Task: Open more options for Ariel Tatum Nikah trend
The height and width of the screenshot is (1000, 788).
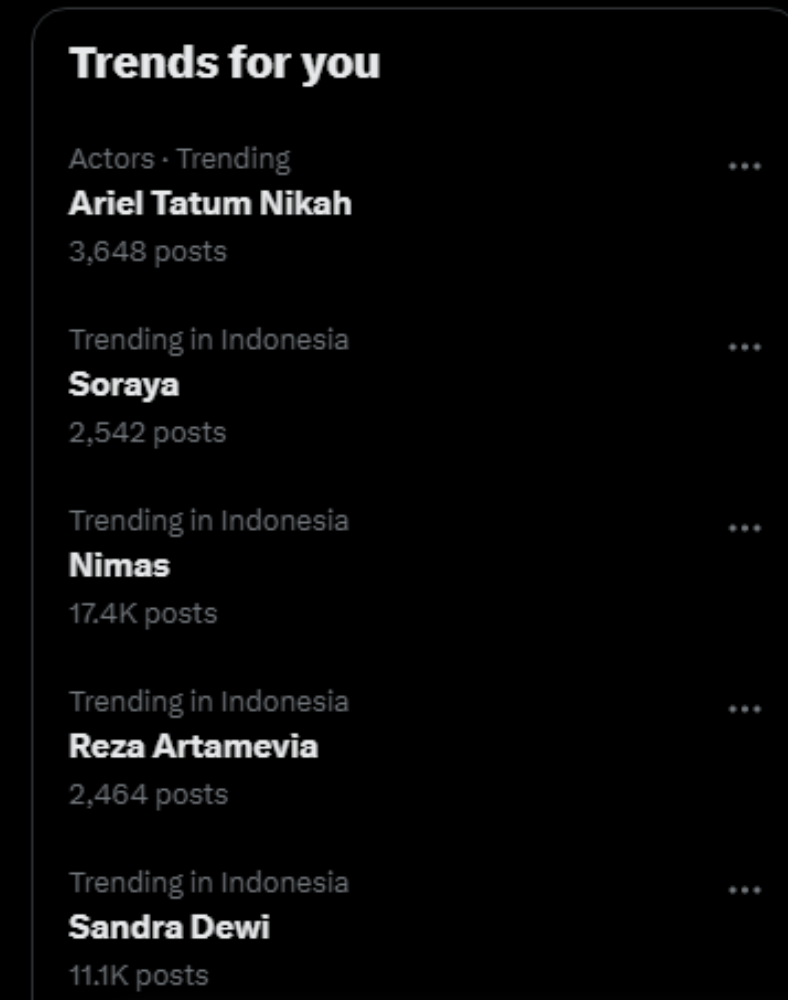Action: point(745,166)
